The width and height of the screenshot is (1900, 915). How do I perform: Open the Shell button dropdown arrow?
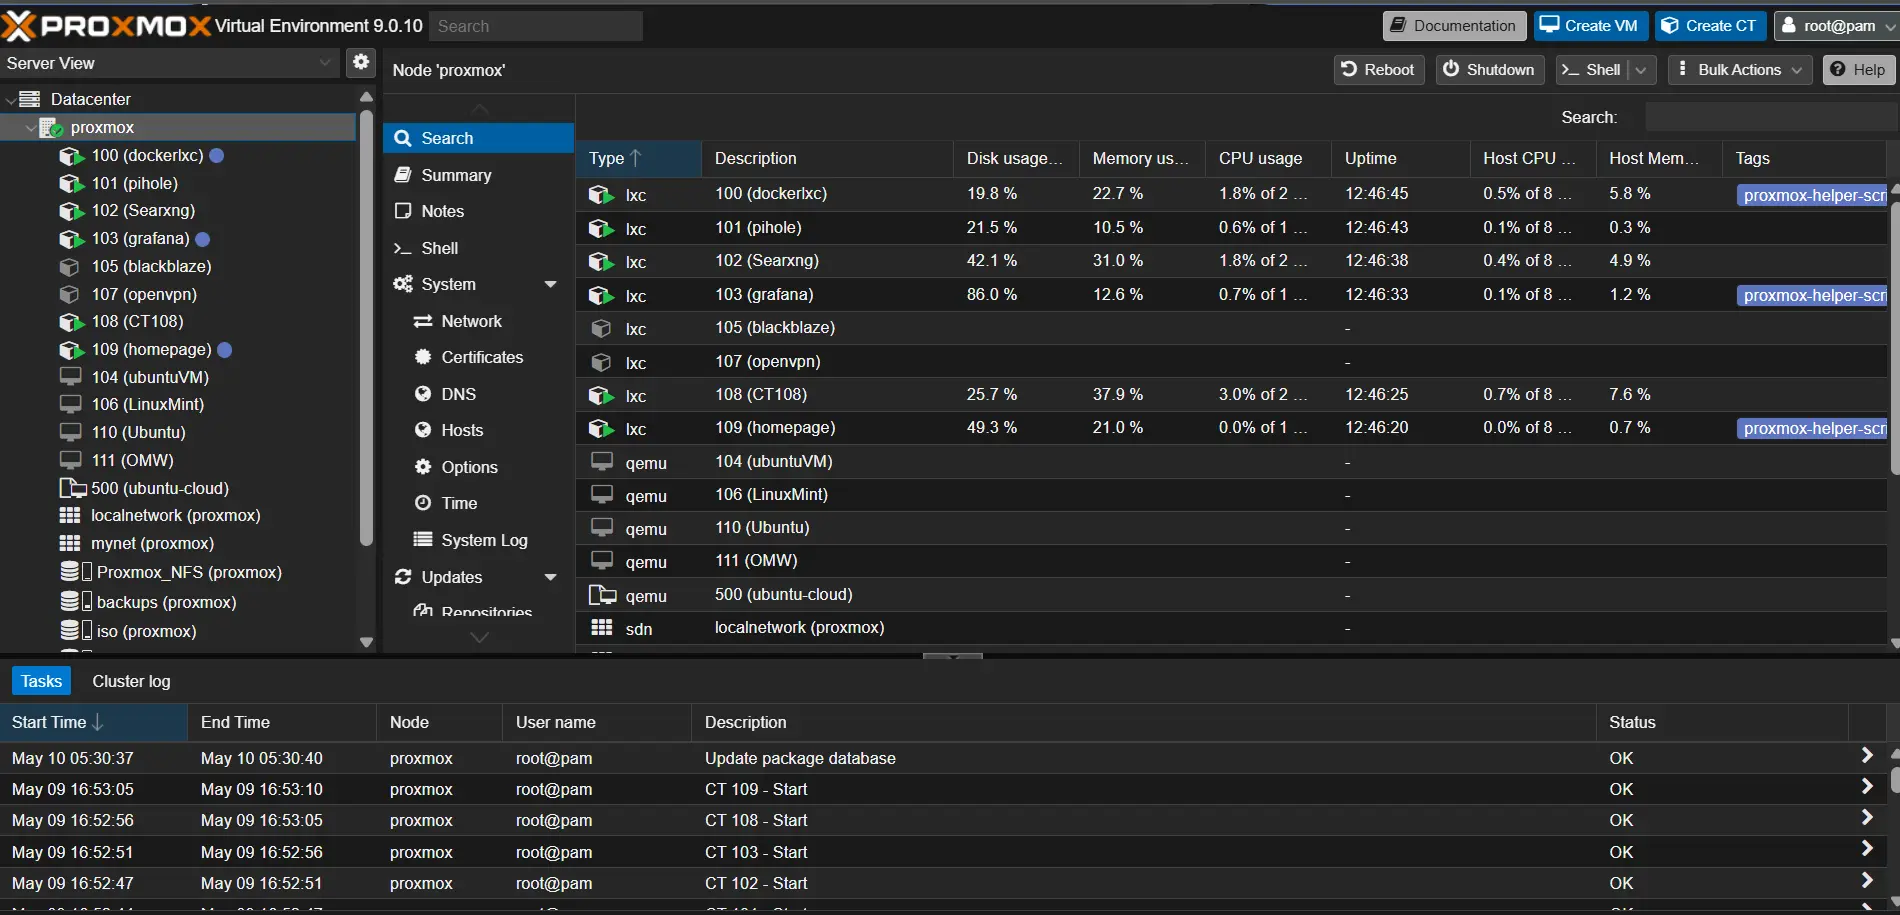click(x=1641, y=70)
